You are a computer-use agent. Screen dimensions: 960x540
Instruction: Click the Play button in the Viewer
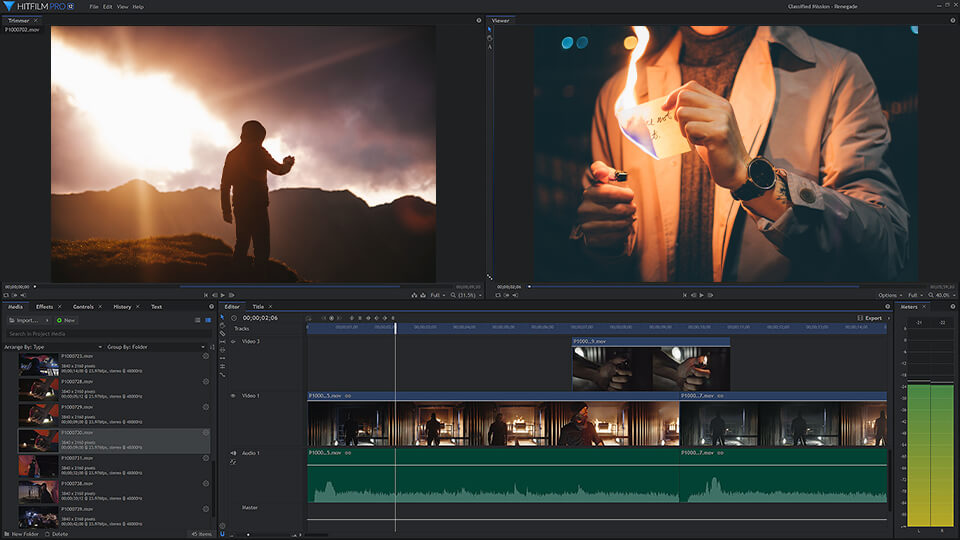click(x=702, y=295)
